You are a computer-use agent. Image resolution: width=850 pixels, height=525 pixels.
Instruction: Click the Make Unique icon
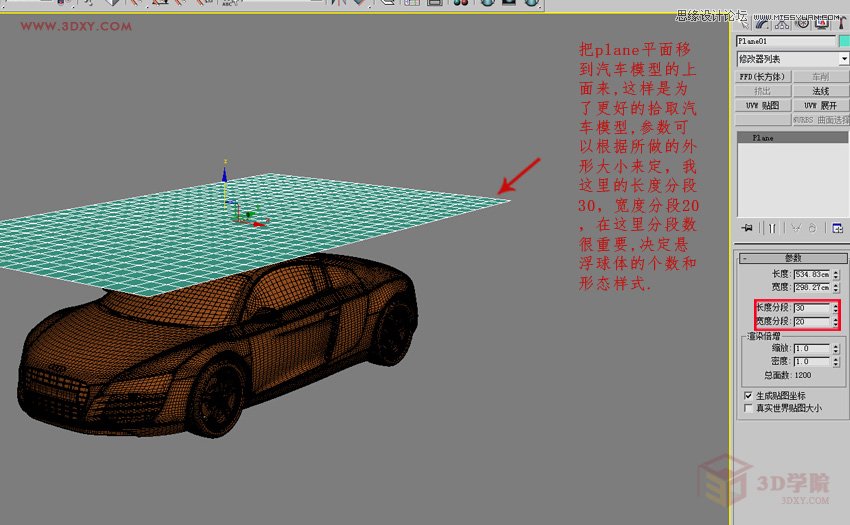795,228
